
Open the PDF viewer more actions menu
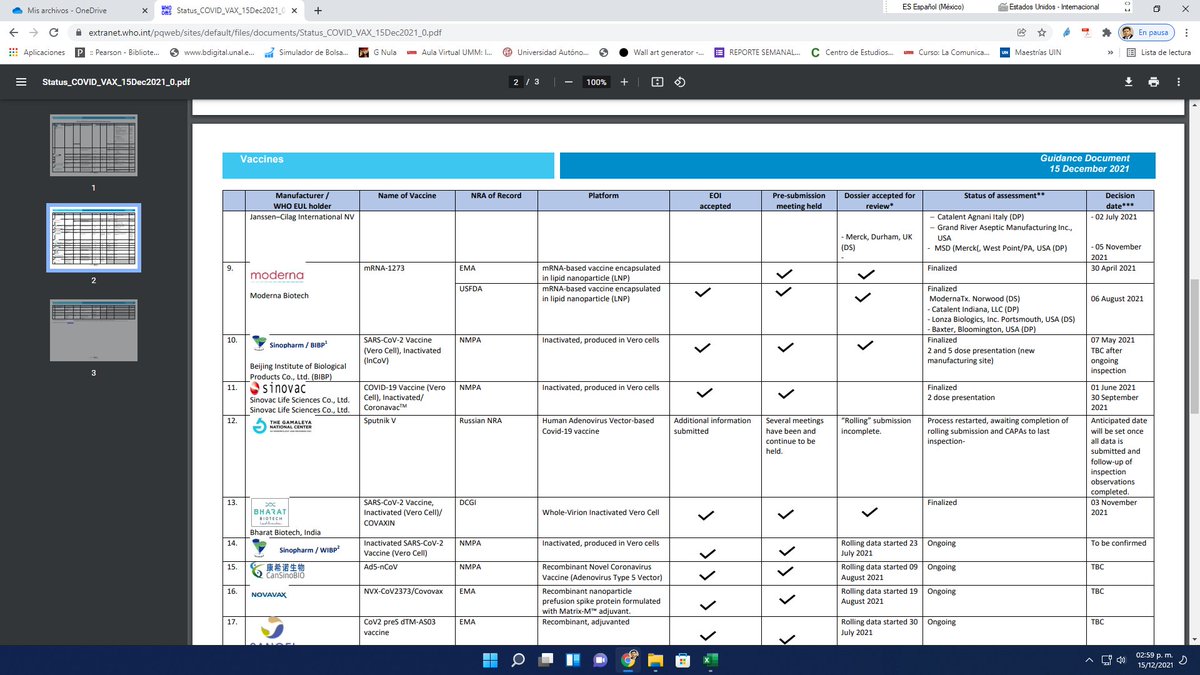pyautogui.click(x=1179, y=82)
